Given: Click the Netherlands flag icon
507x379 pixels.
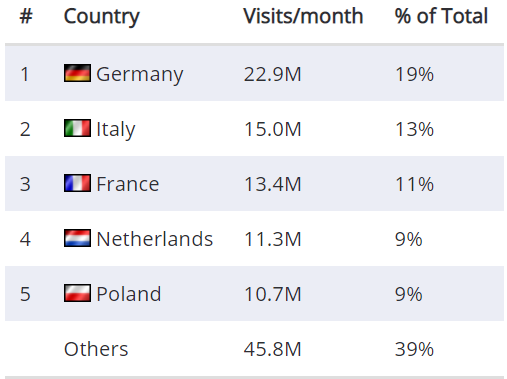Looking at the screenshot, I should point(77,238).
